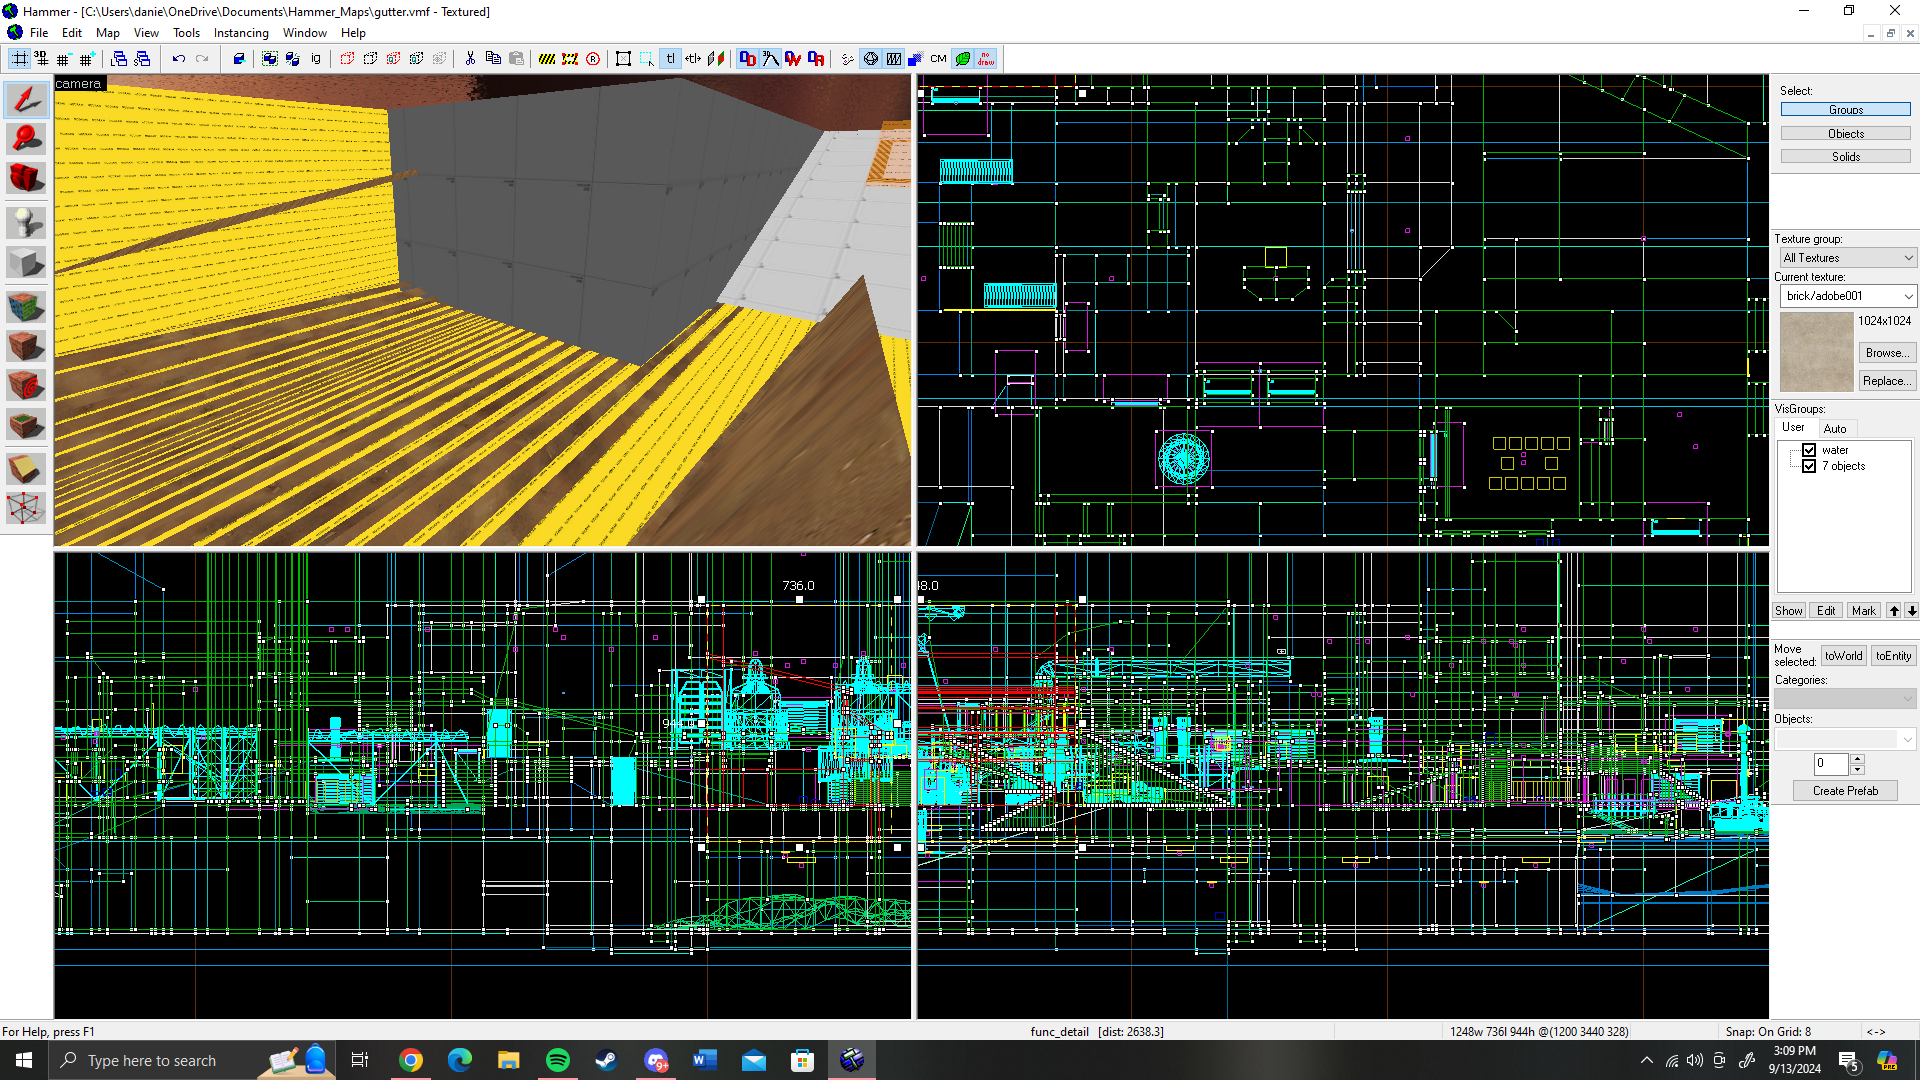Open the File menu
This screenshot has width=1920, height=1080.
click(39, 33)
